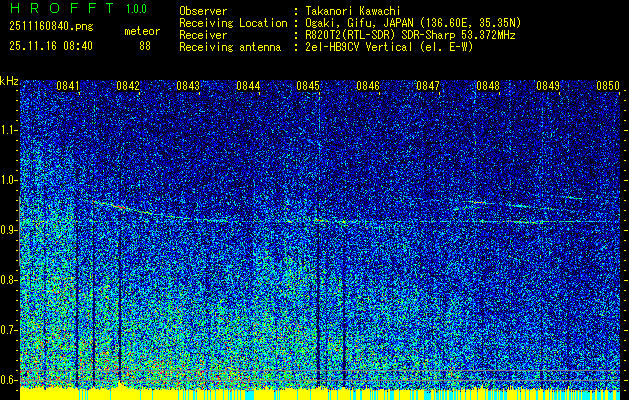Click the 1.1 kHz axis label
This screenshot has height=400, width=629.
pos(8,130)
